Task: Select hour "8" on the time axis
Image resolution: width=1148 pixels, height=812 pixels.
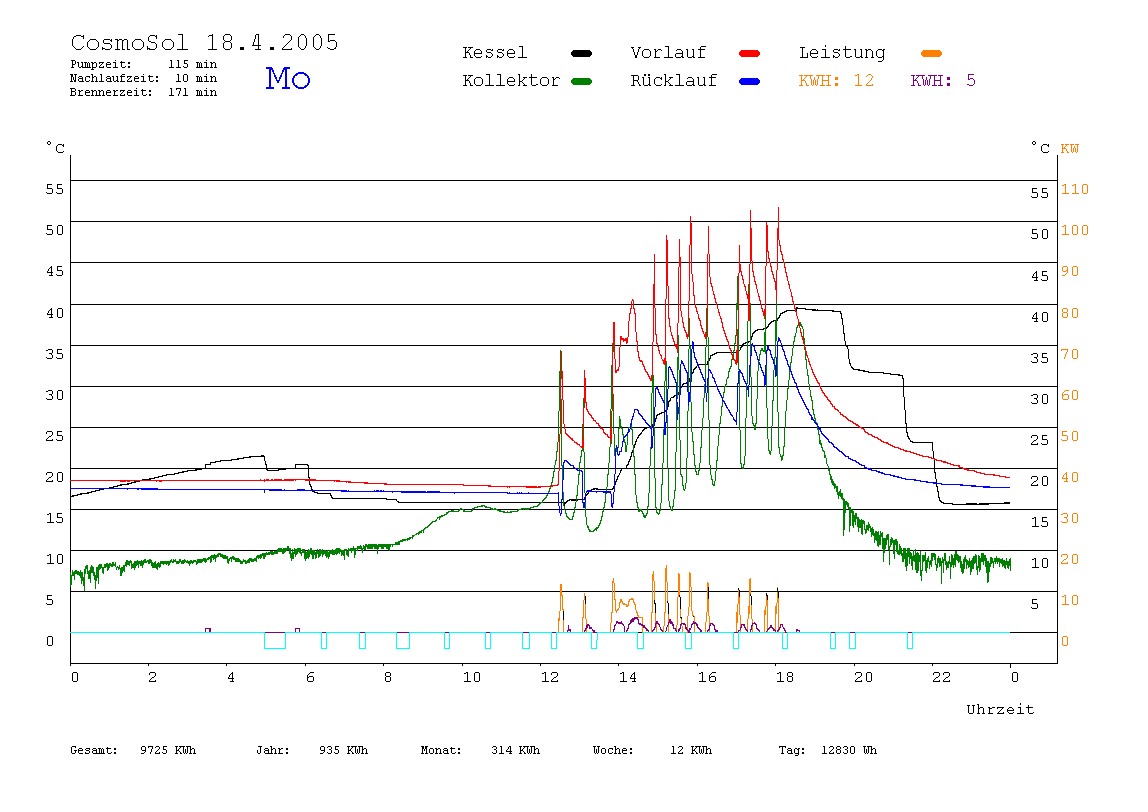Action: pos(388,677)
